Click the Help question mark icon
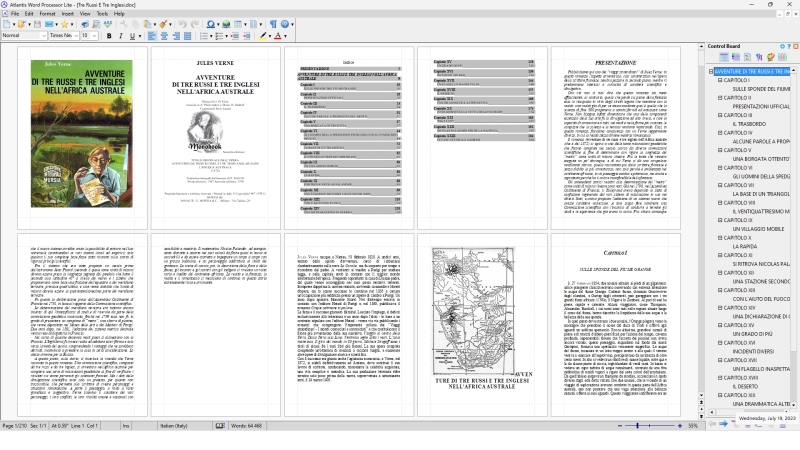The height and width of the screenshot is (450, 800). [285, 24]
